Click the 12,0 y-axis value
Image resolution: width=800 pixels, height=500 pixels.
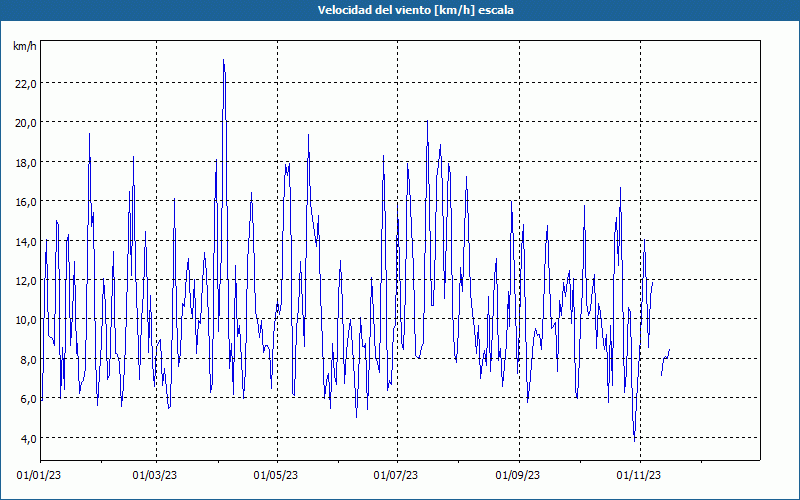tap(26, 281)
